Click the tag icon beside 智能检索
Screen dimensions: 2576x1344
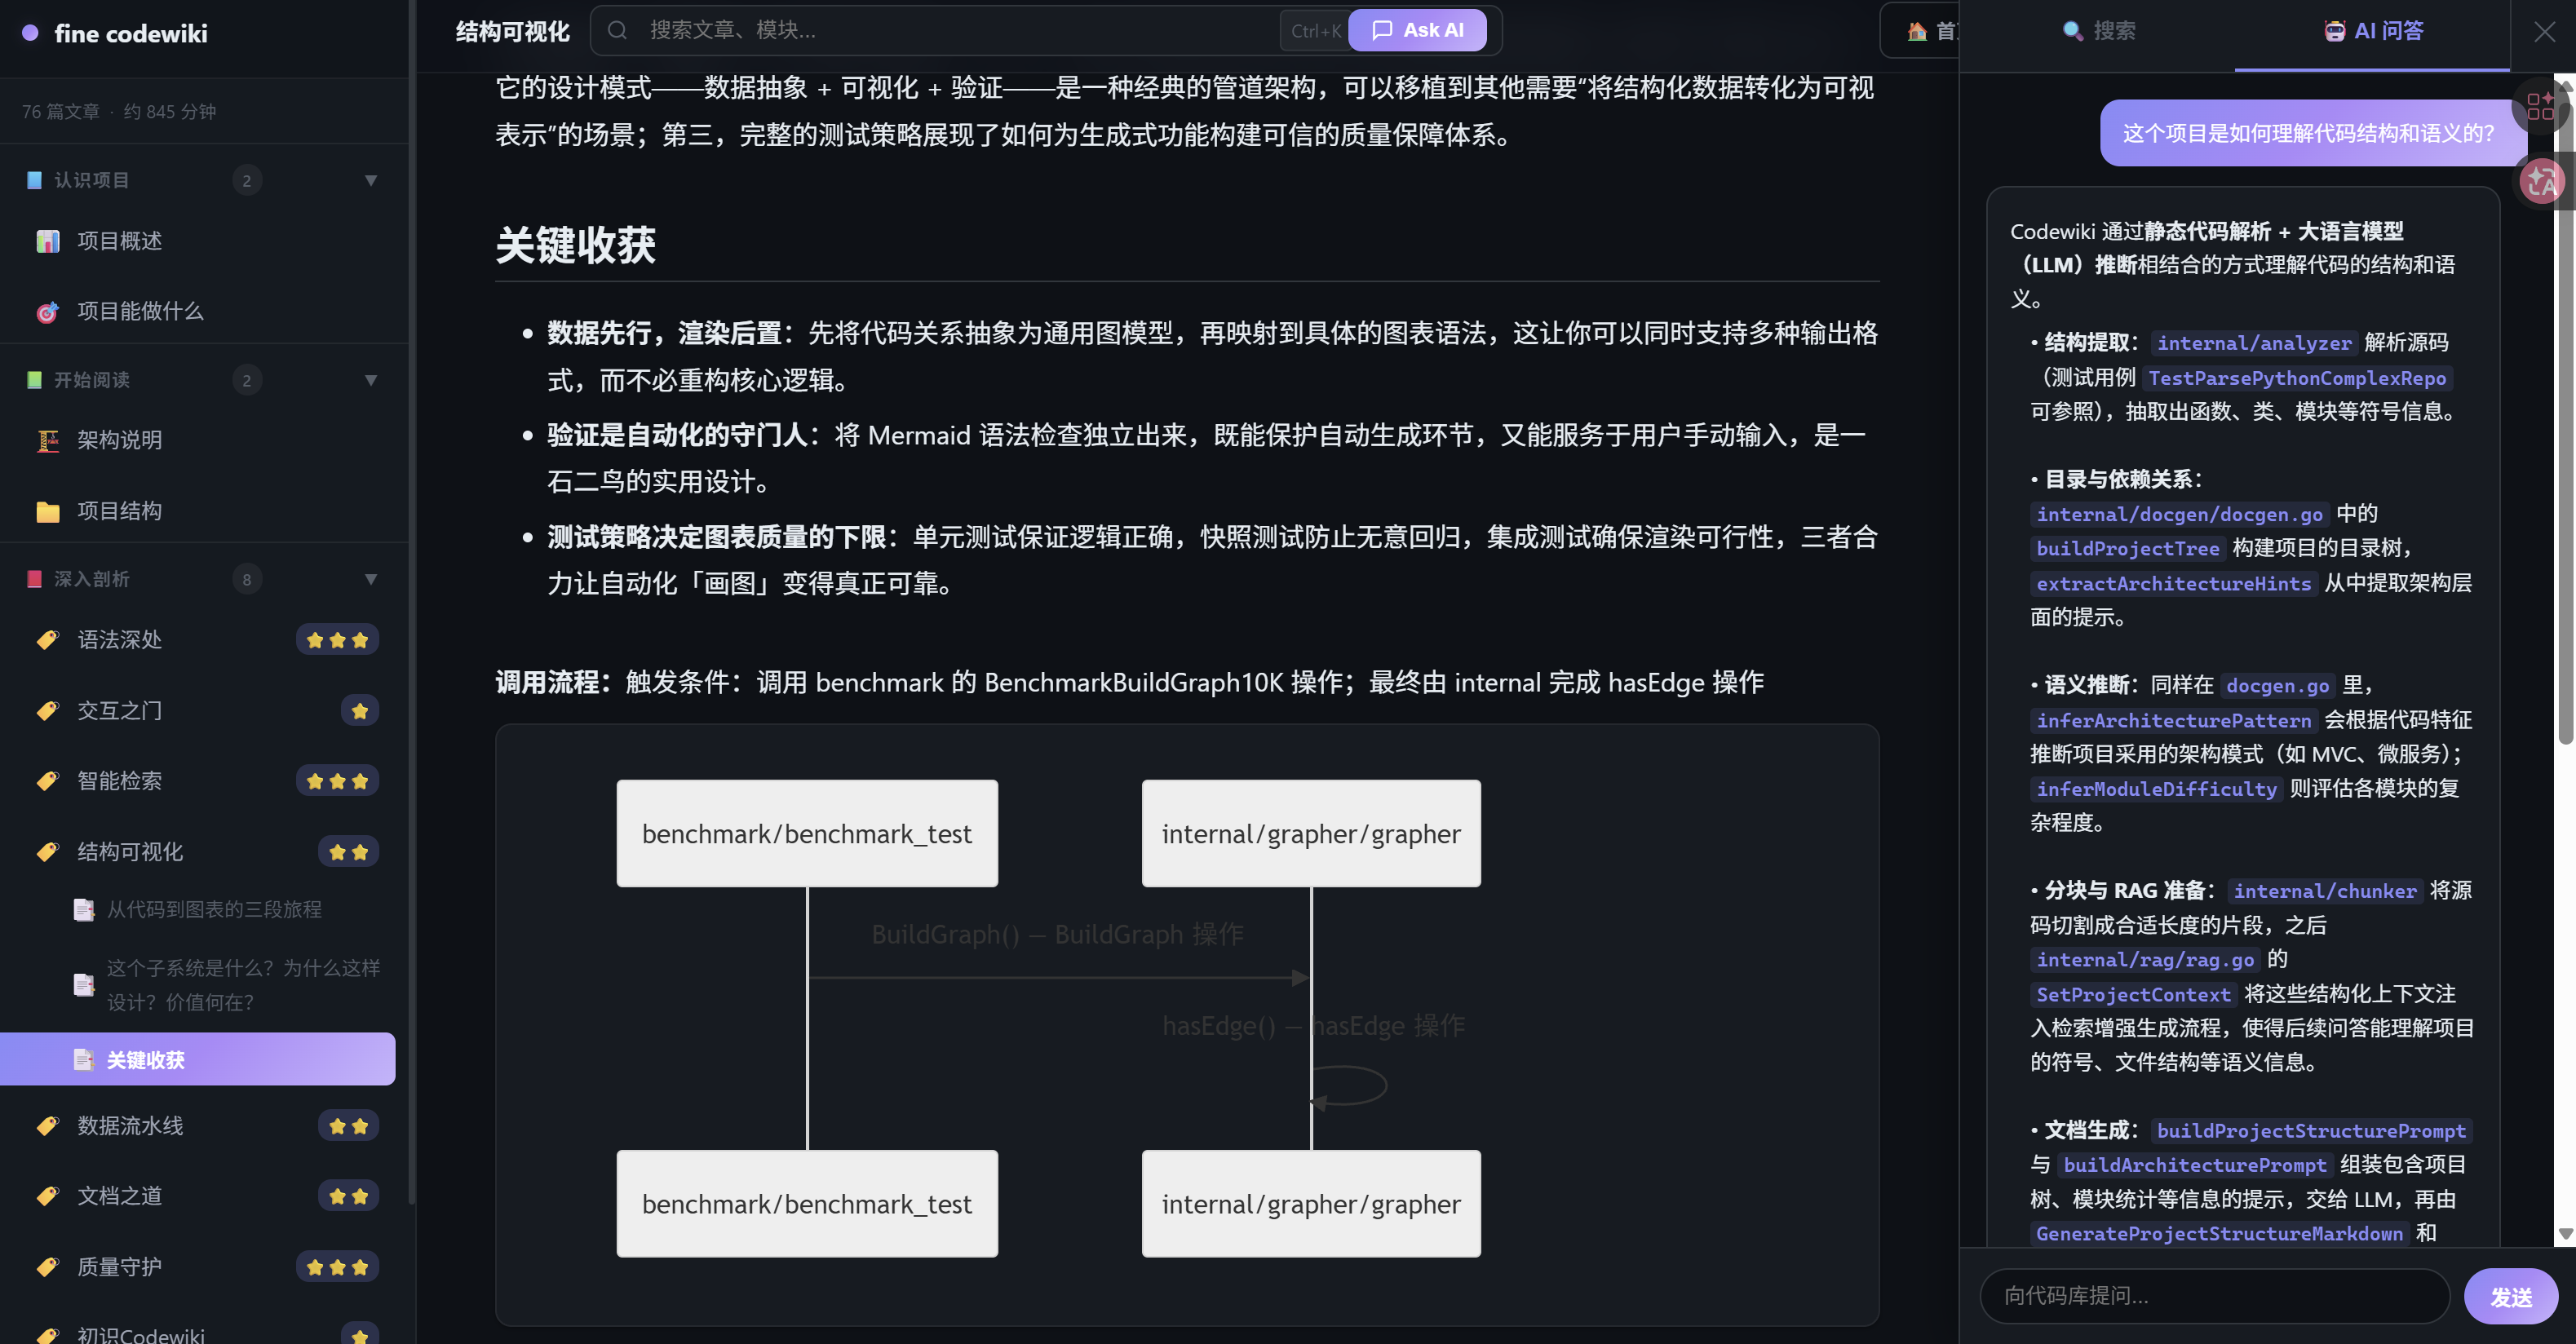click(47, 781)
